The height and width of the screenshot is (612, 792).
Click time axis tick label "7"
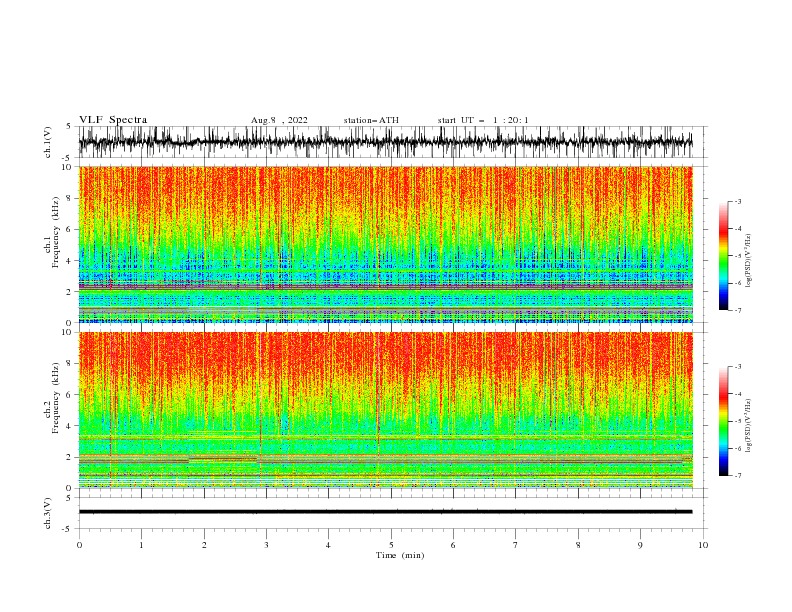tap(516, 545)
